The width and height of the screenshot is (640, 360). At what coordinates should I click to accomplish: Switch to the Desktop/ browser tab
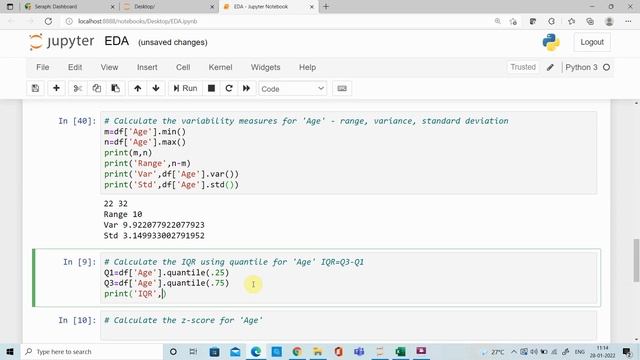coord(168,7)
